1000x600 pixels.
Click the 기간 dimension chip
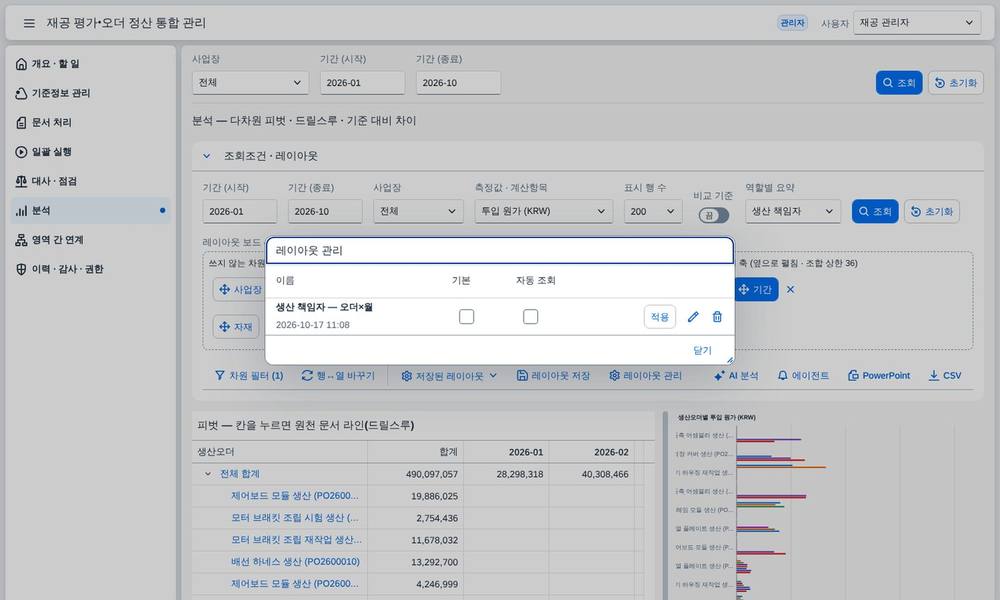(756, 289)
